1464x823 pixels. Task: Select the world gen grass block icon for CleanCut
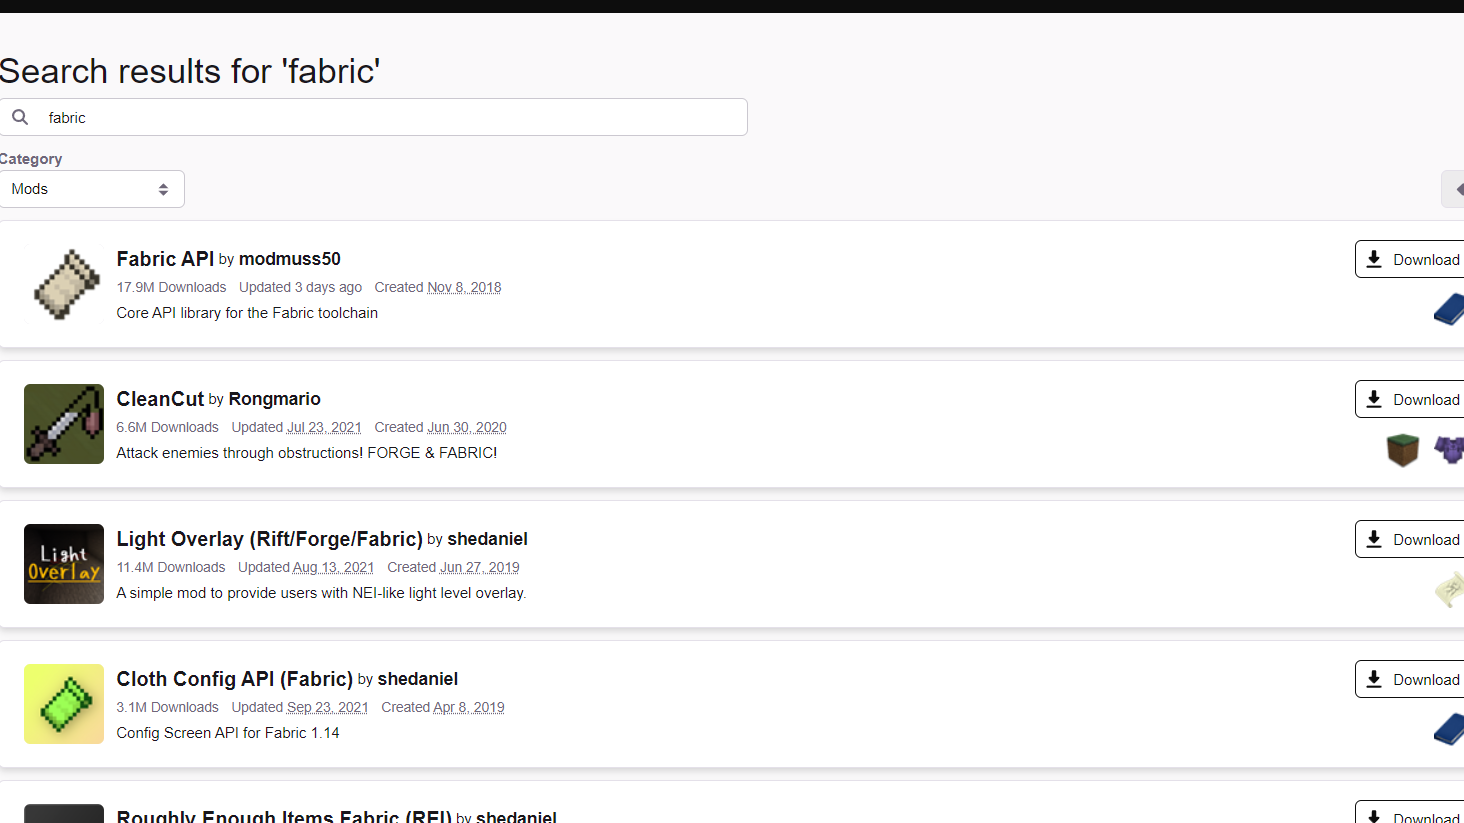coord(1402,450)
